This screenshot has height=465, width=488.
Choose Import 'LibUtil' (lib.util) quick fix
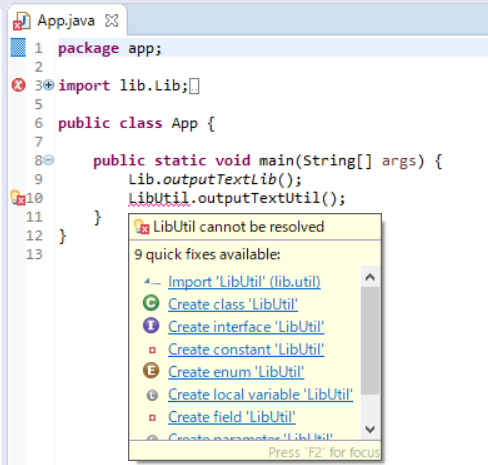click(244, 282)
